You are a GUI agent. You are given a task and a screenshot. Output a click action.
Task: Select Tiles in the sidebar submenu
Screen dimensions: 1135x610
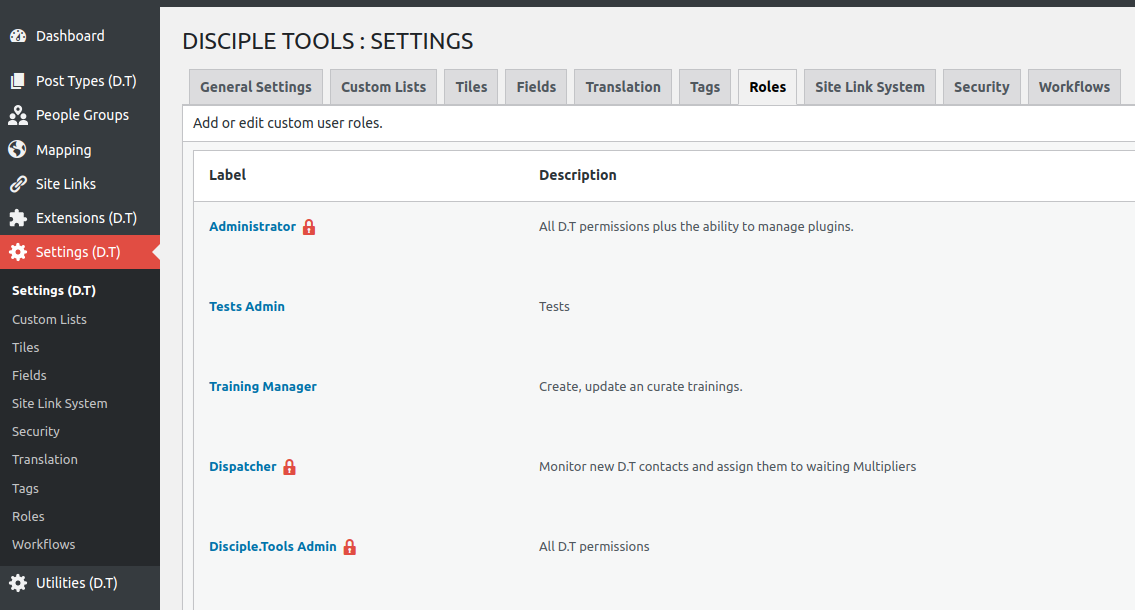tap(26, 348)
